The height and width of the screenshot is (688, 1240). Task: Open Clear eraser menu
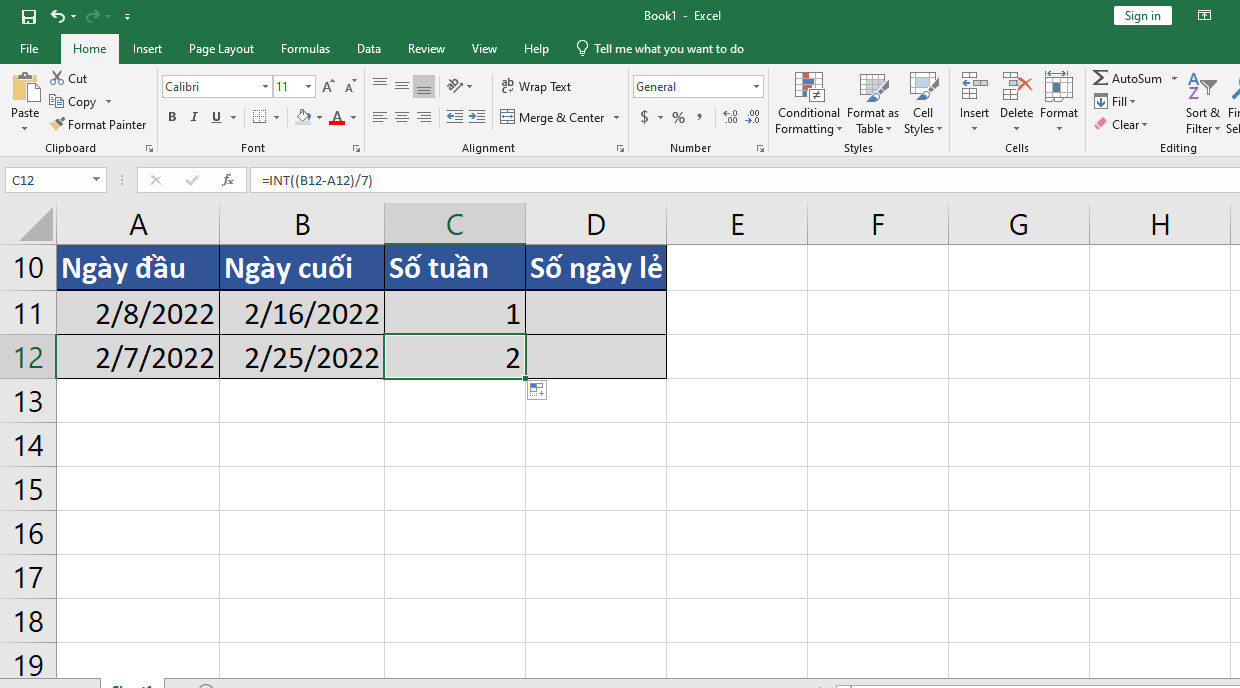point(1121,125)
